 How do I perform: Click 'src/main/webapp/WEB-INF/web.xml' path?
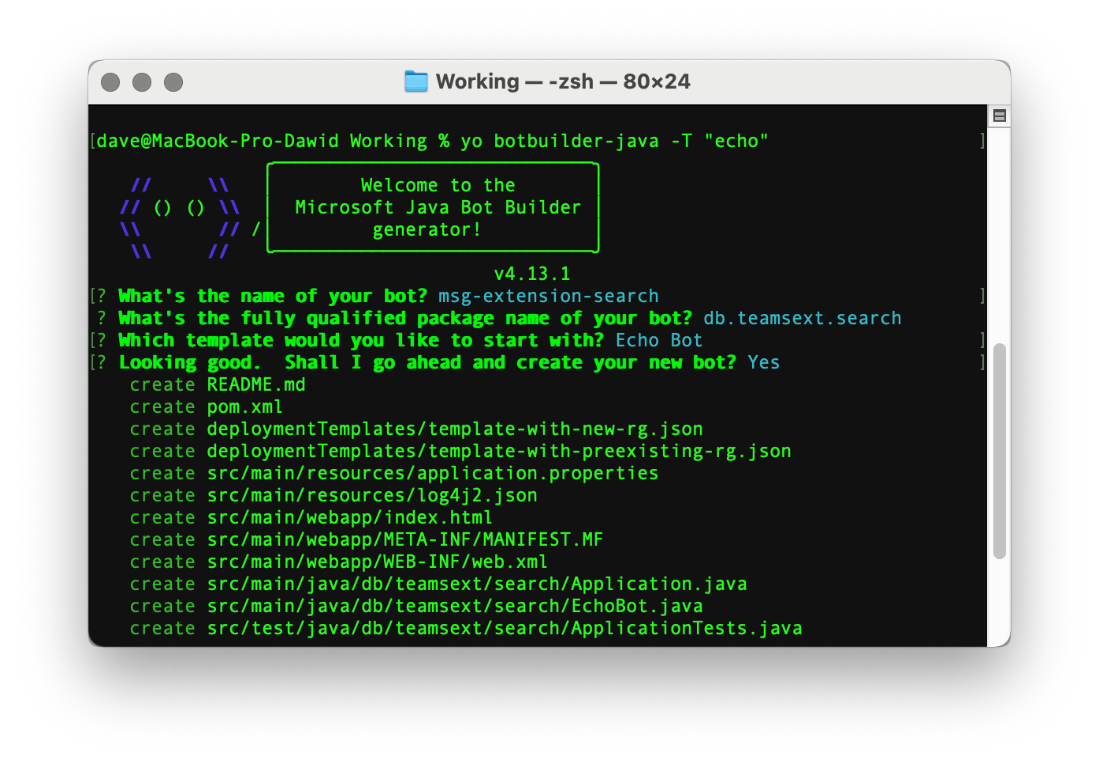pyautogui.click(x=377, y=562)
